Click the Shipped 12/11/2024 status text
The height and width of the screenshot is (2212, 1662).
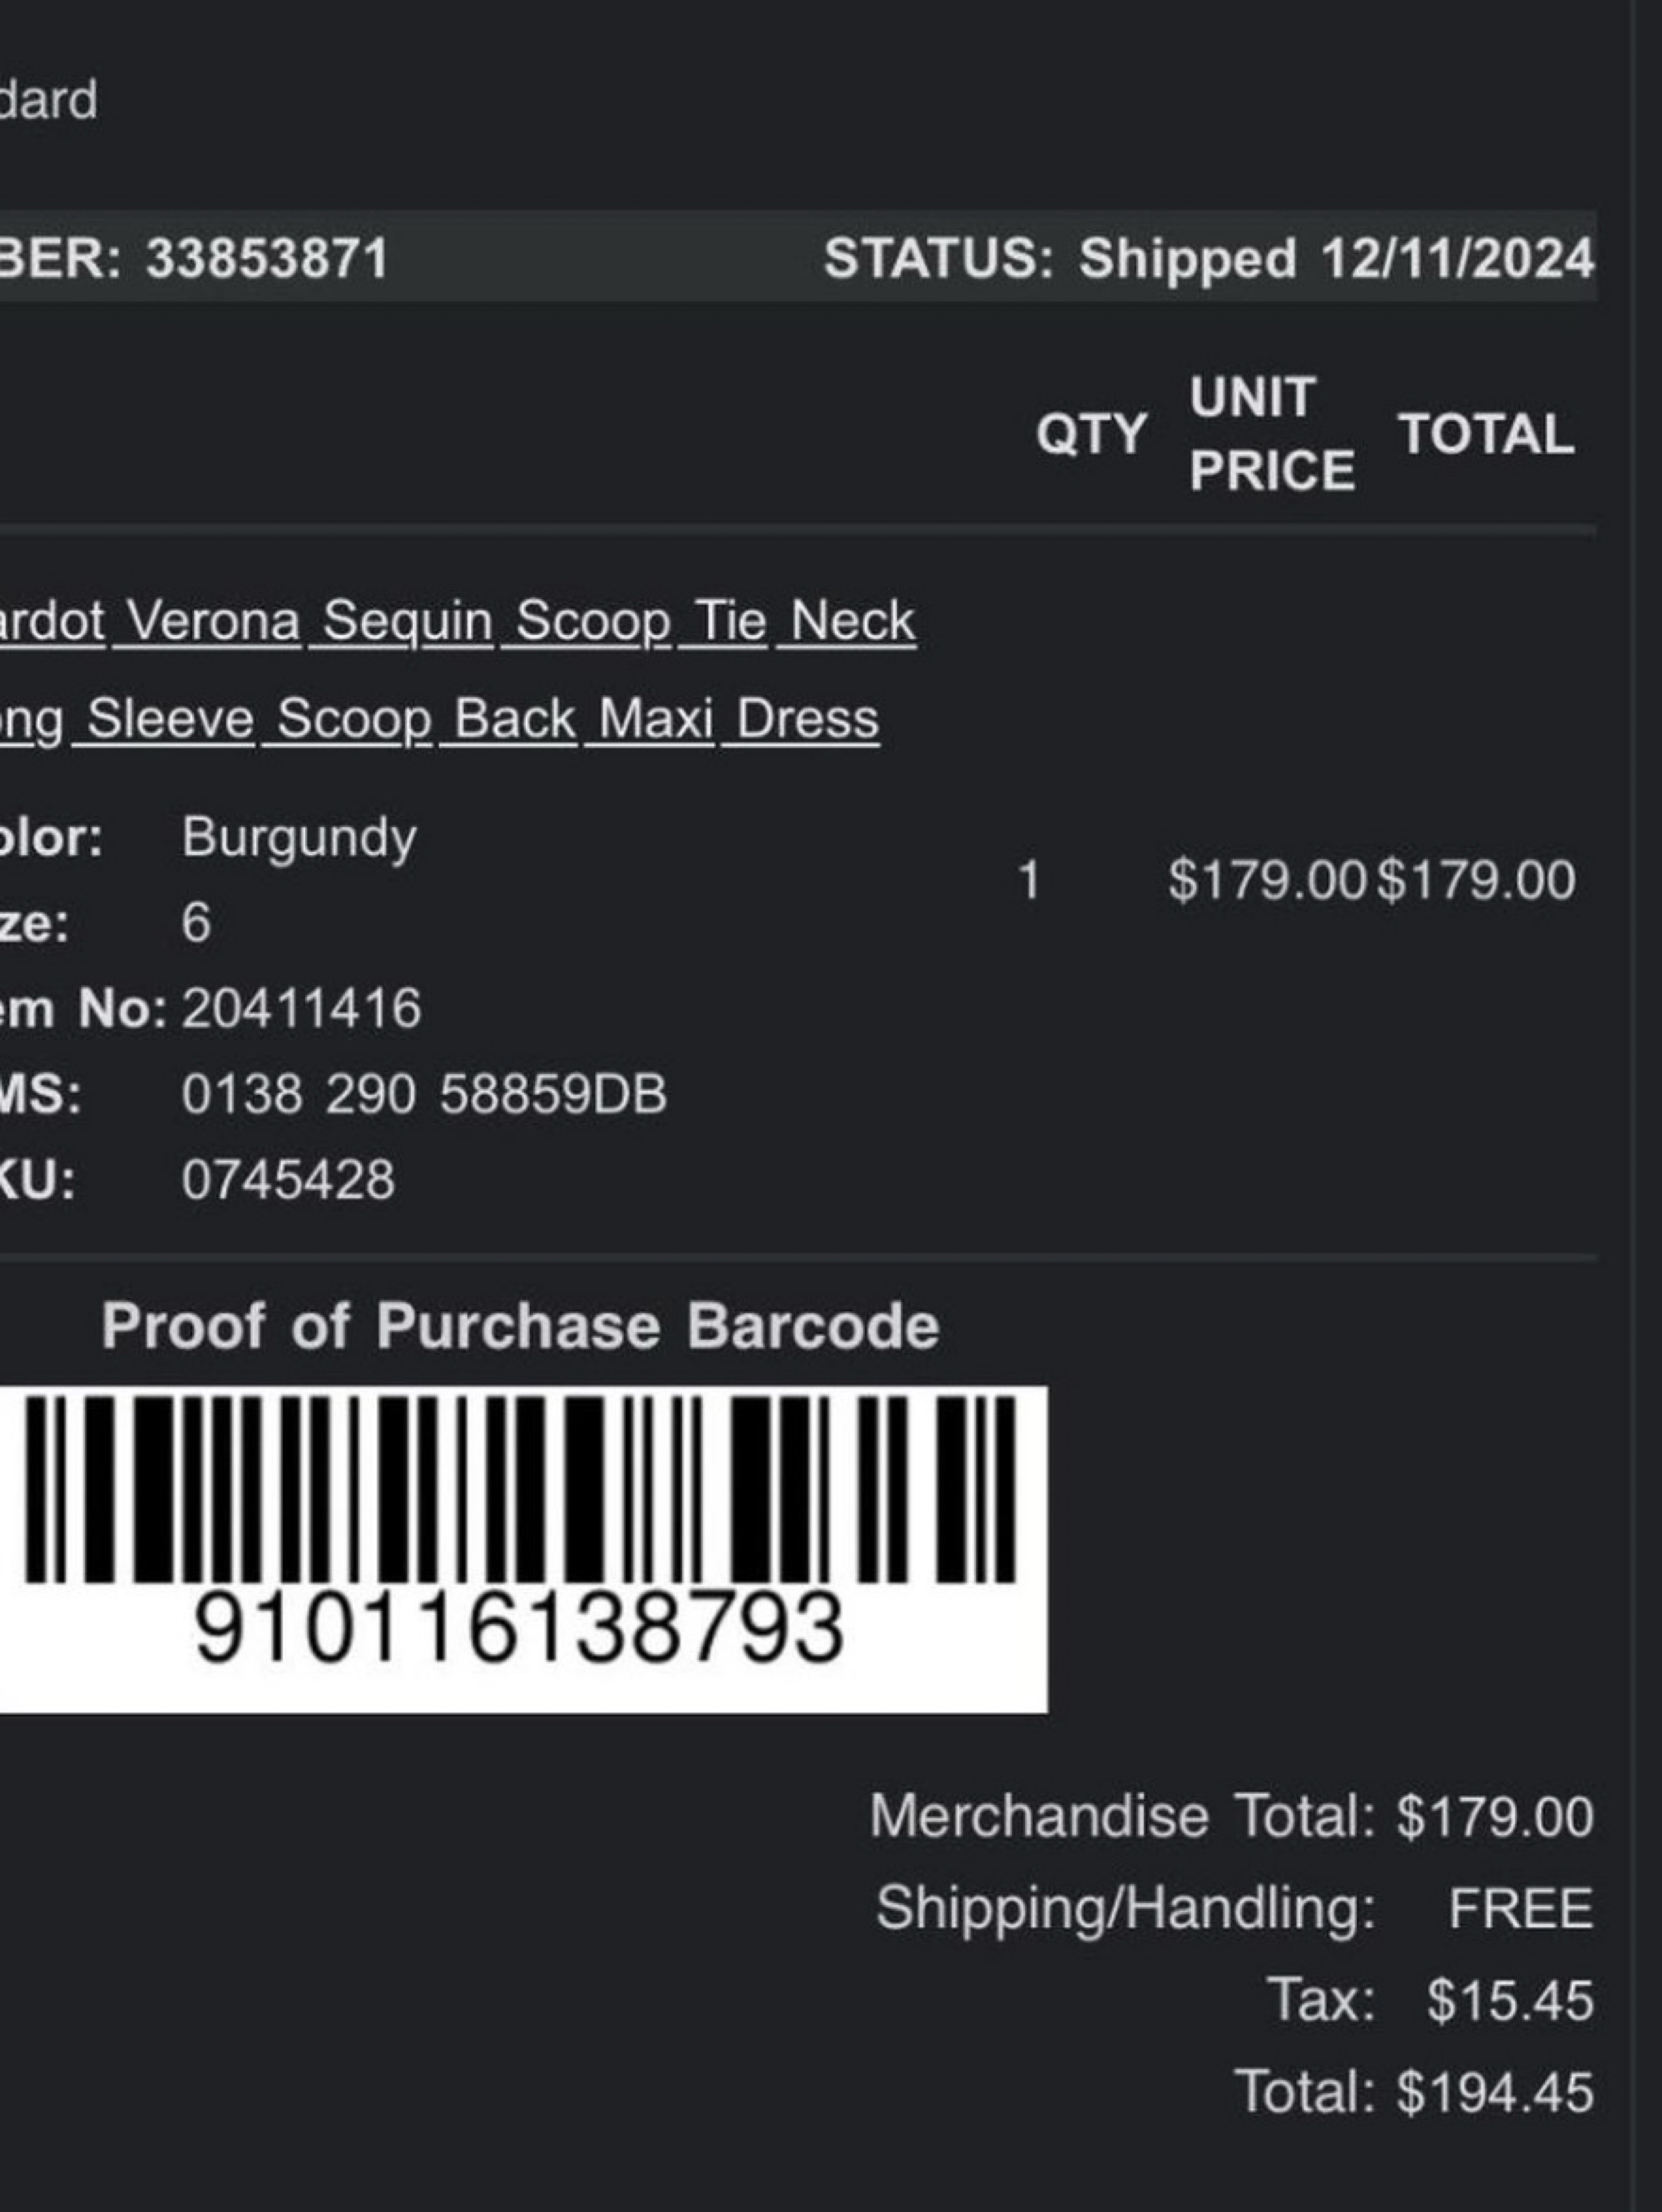tap(1337, 258)
